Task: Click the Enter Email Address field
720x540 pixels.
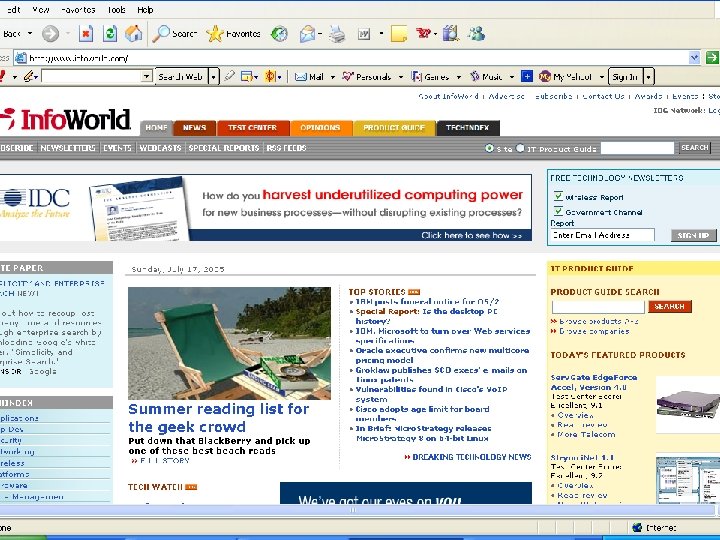Action: pos(602,235)
